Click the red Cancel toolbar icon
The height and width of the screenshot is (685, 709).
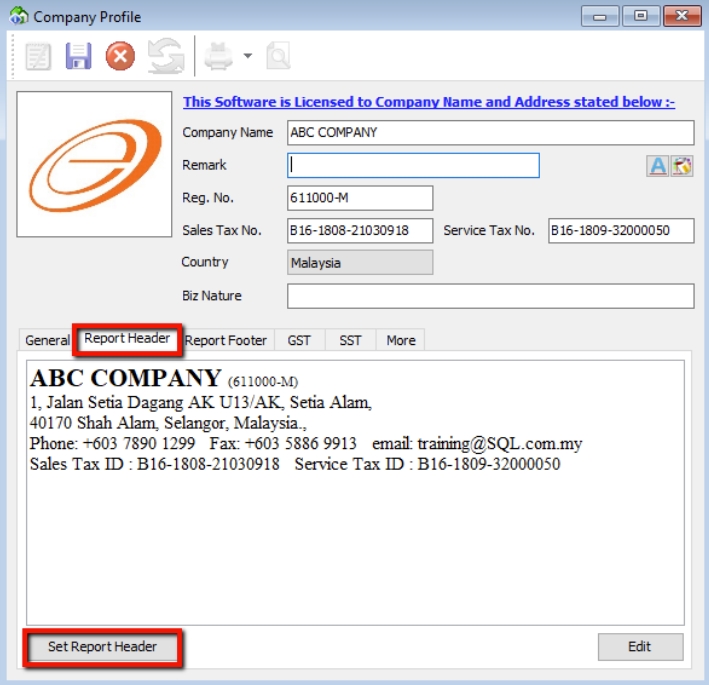point(120,56)
